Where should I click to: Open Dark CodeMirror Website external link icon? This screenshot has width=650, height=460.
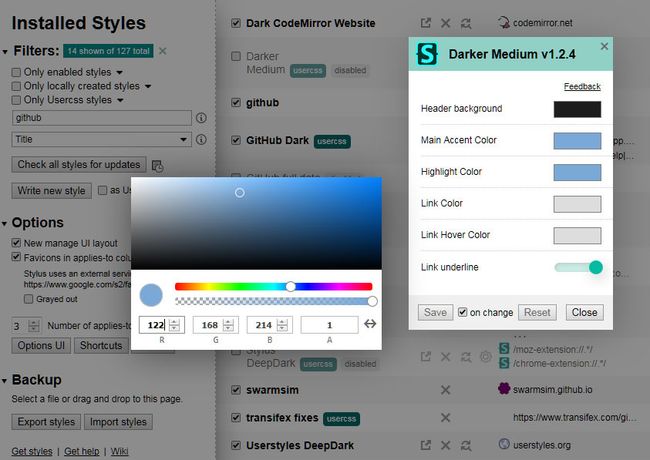click(x=425, y=23)
